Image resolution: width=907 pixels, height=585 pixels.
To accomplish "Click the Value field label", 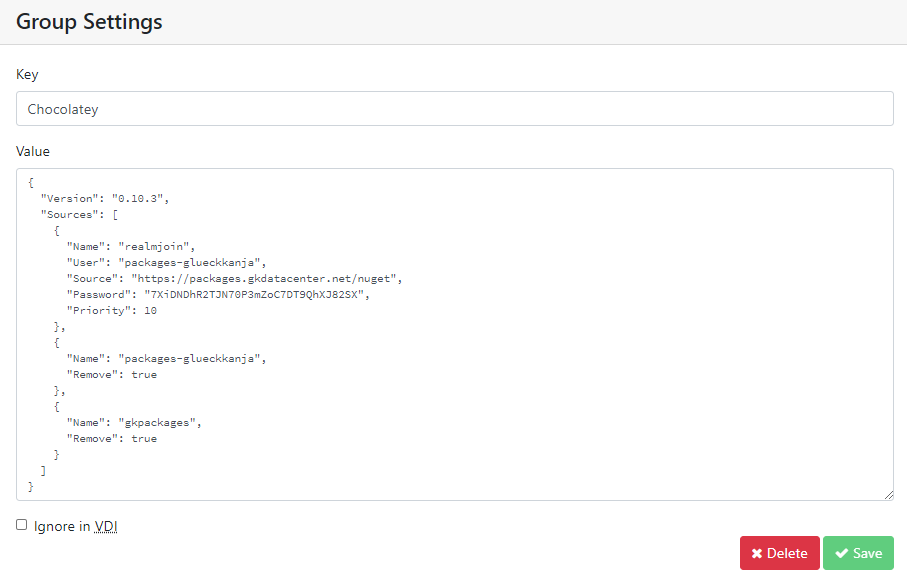I will coord(33,151).
